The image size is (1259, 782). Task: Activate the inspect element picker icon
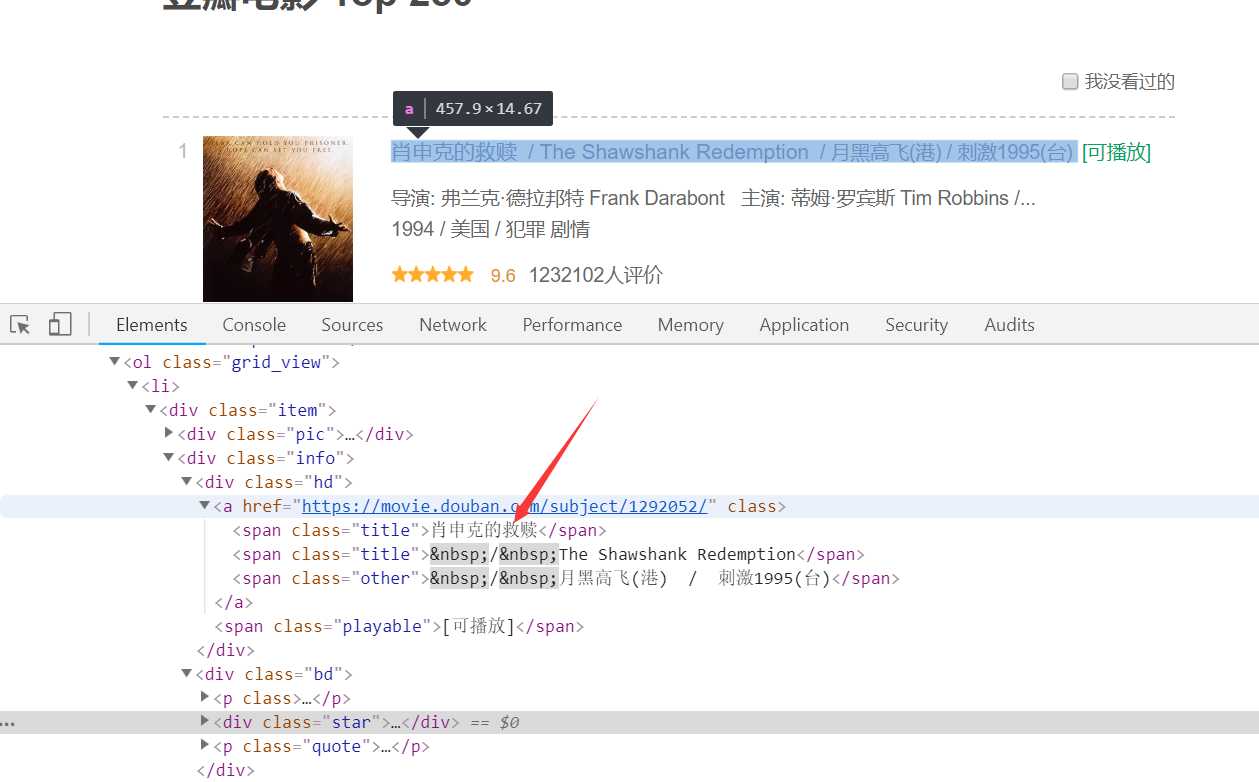pyautogui.click(x=20, y=324)
